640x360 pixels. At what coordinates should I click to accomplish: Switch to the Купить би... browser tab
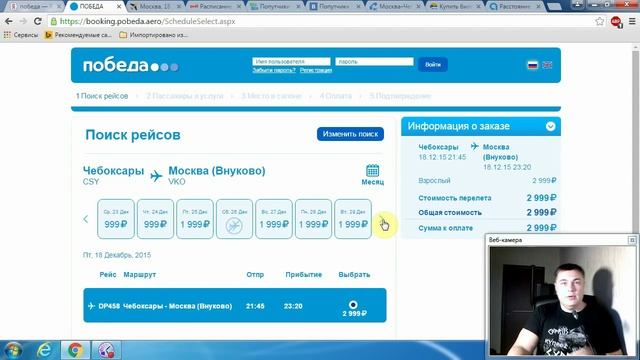pos(454,7)
